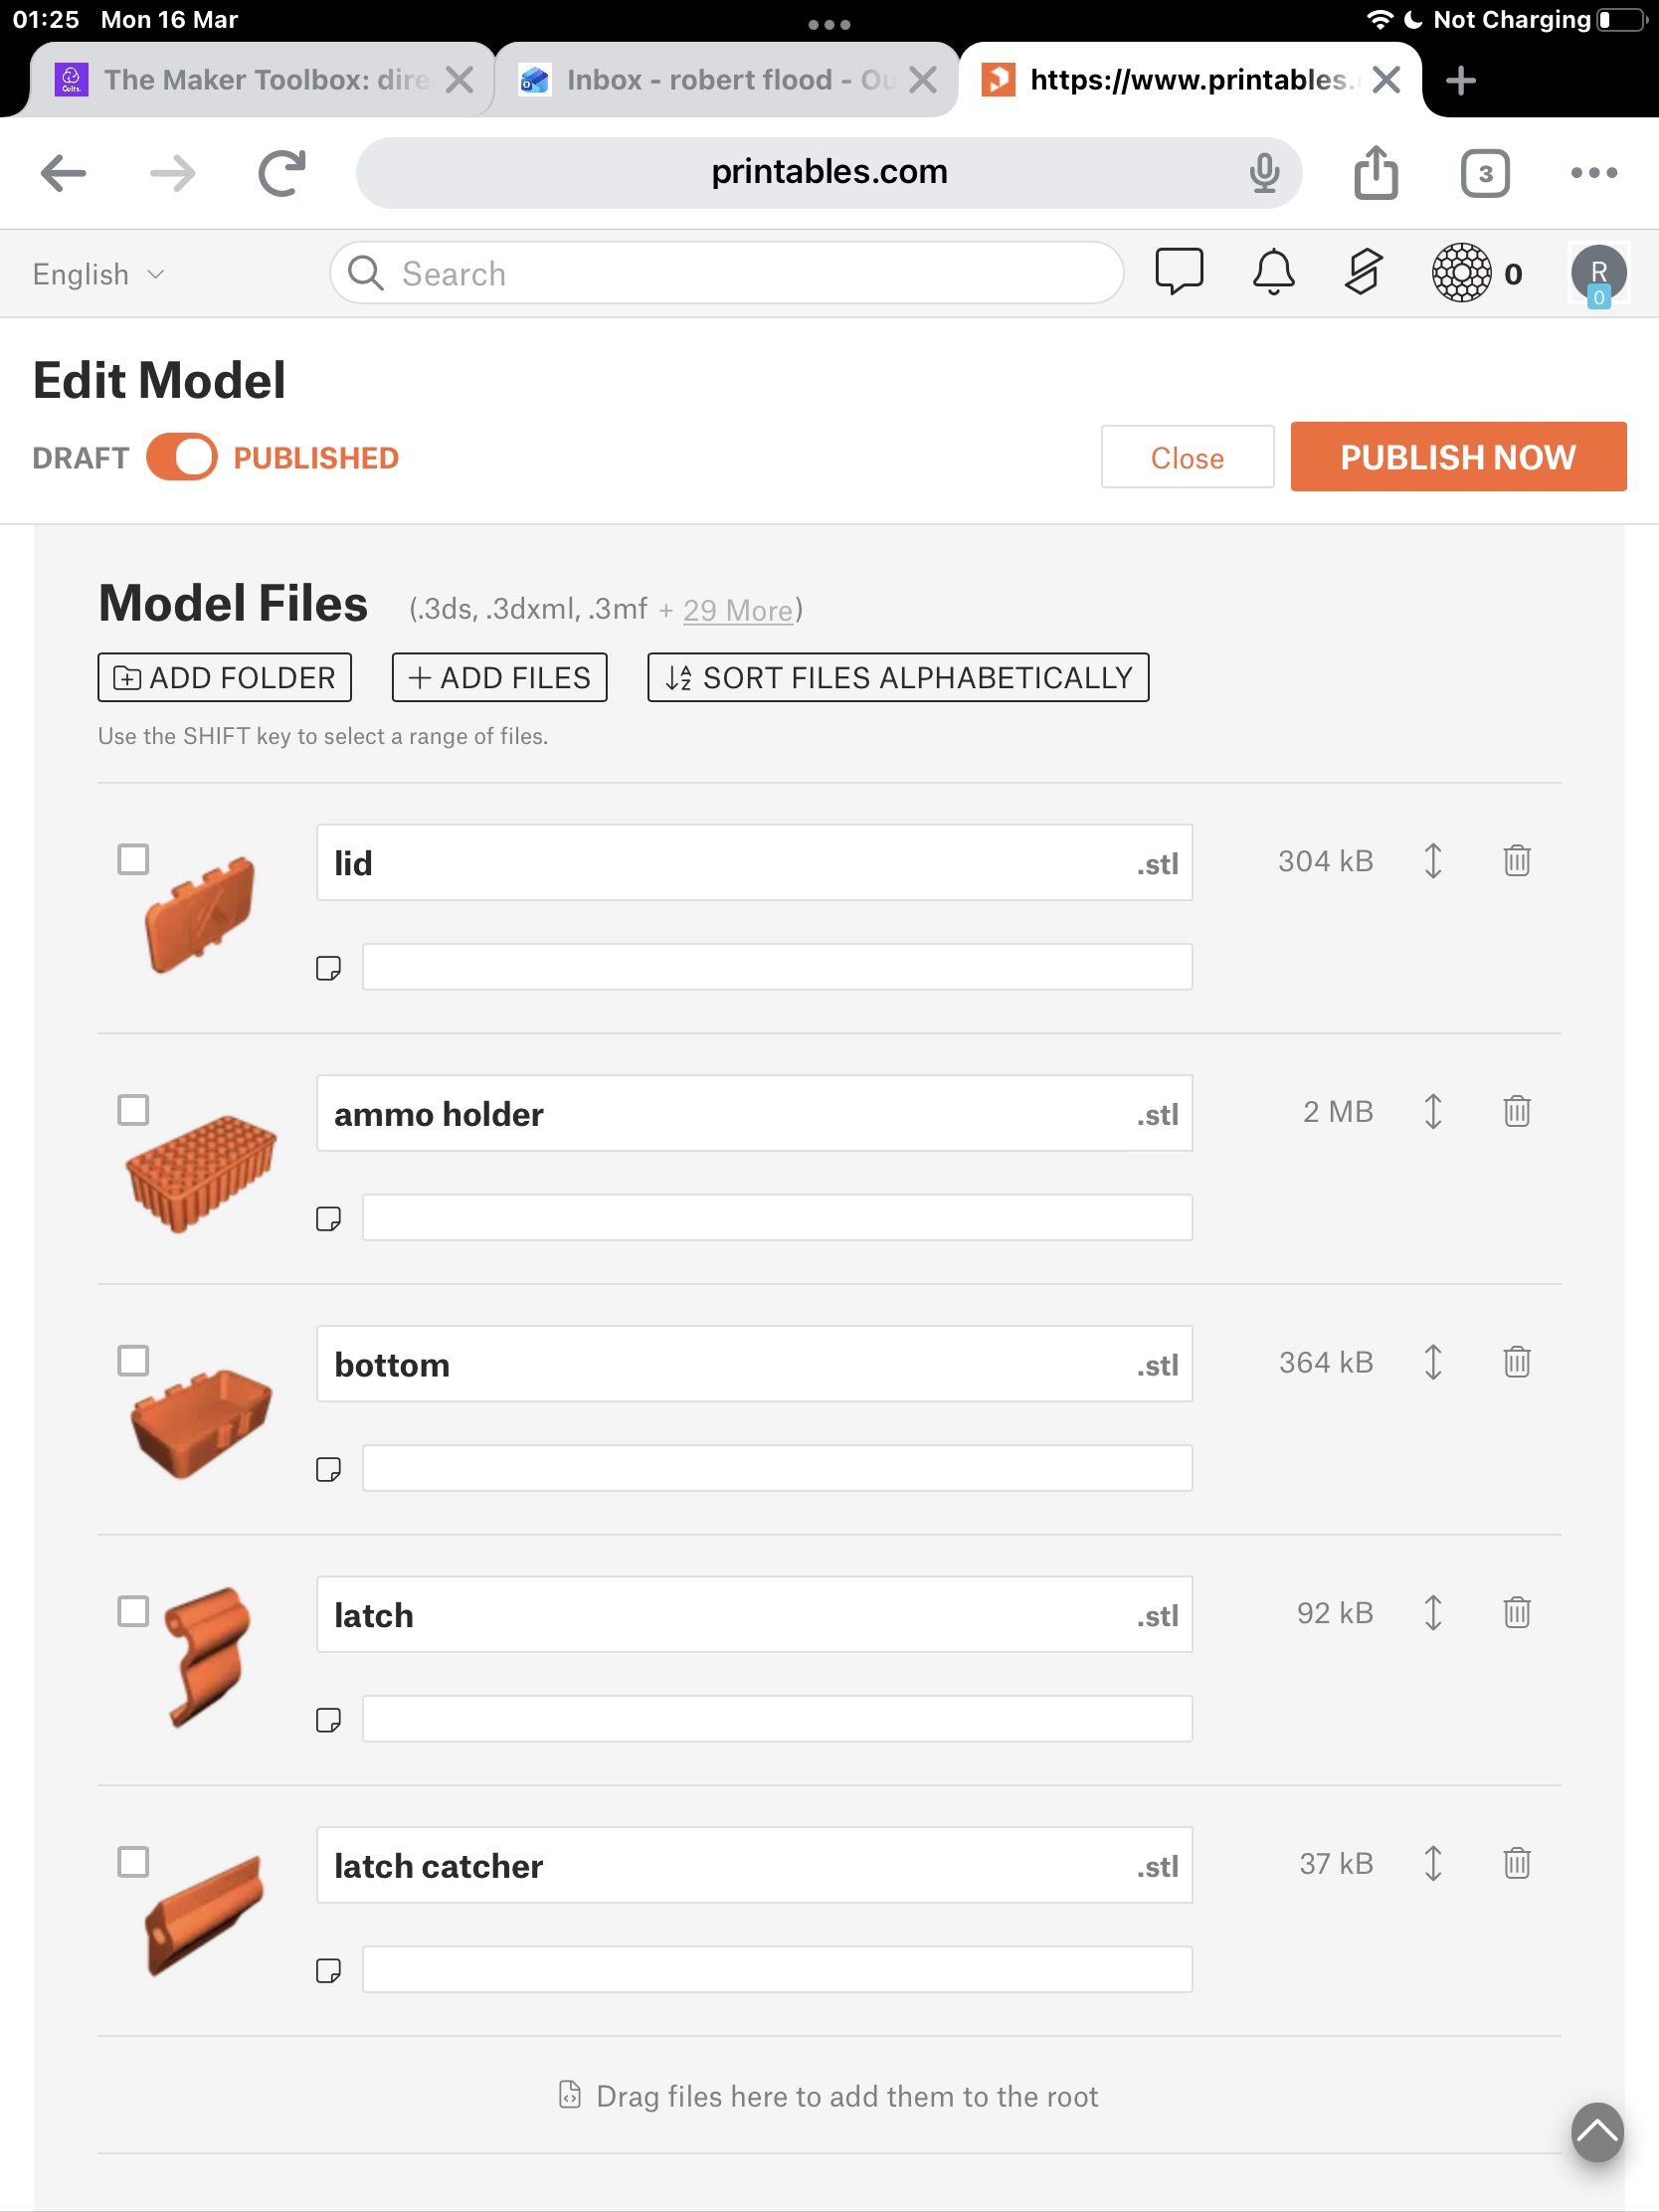Delete the latch catcher file
The image size is (1659, 2212).
[1516, 1863]
